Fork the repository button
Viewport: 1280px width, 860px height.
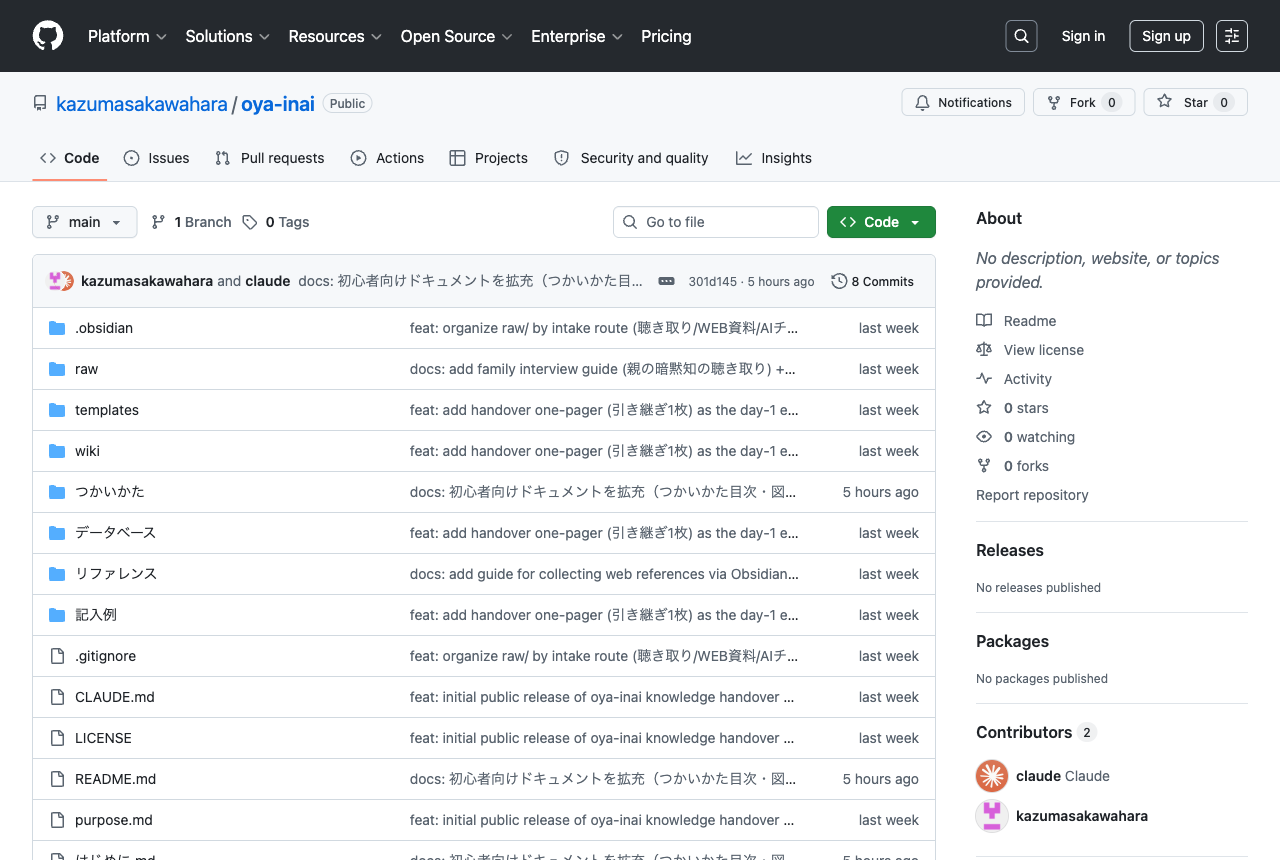pyautogui.click(x=1084, y=102)
